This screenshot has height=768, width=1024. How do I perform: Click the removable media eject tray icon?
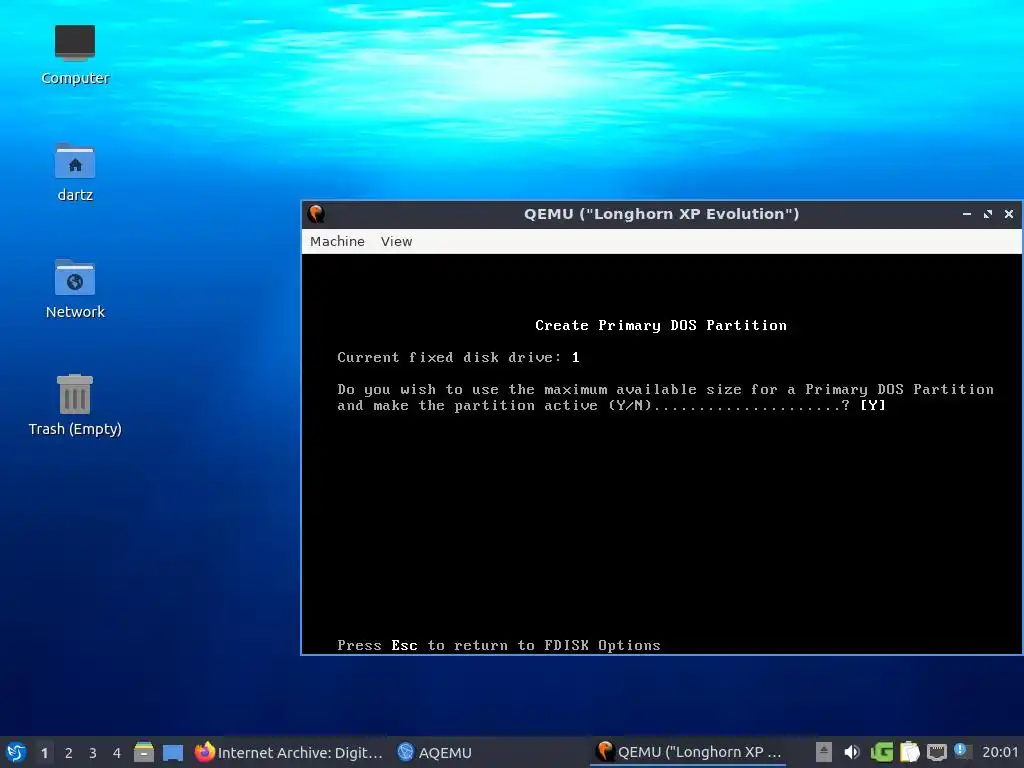pyautogui.click(x=824, y=752)
